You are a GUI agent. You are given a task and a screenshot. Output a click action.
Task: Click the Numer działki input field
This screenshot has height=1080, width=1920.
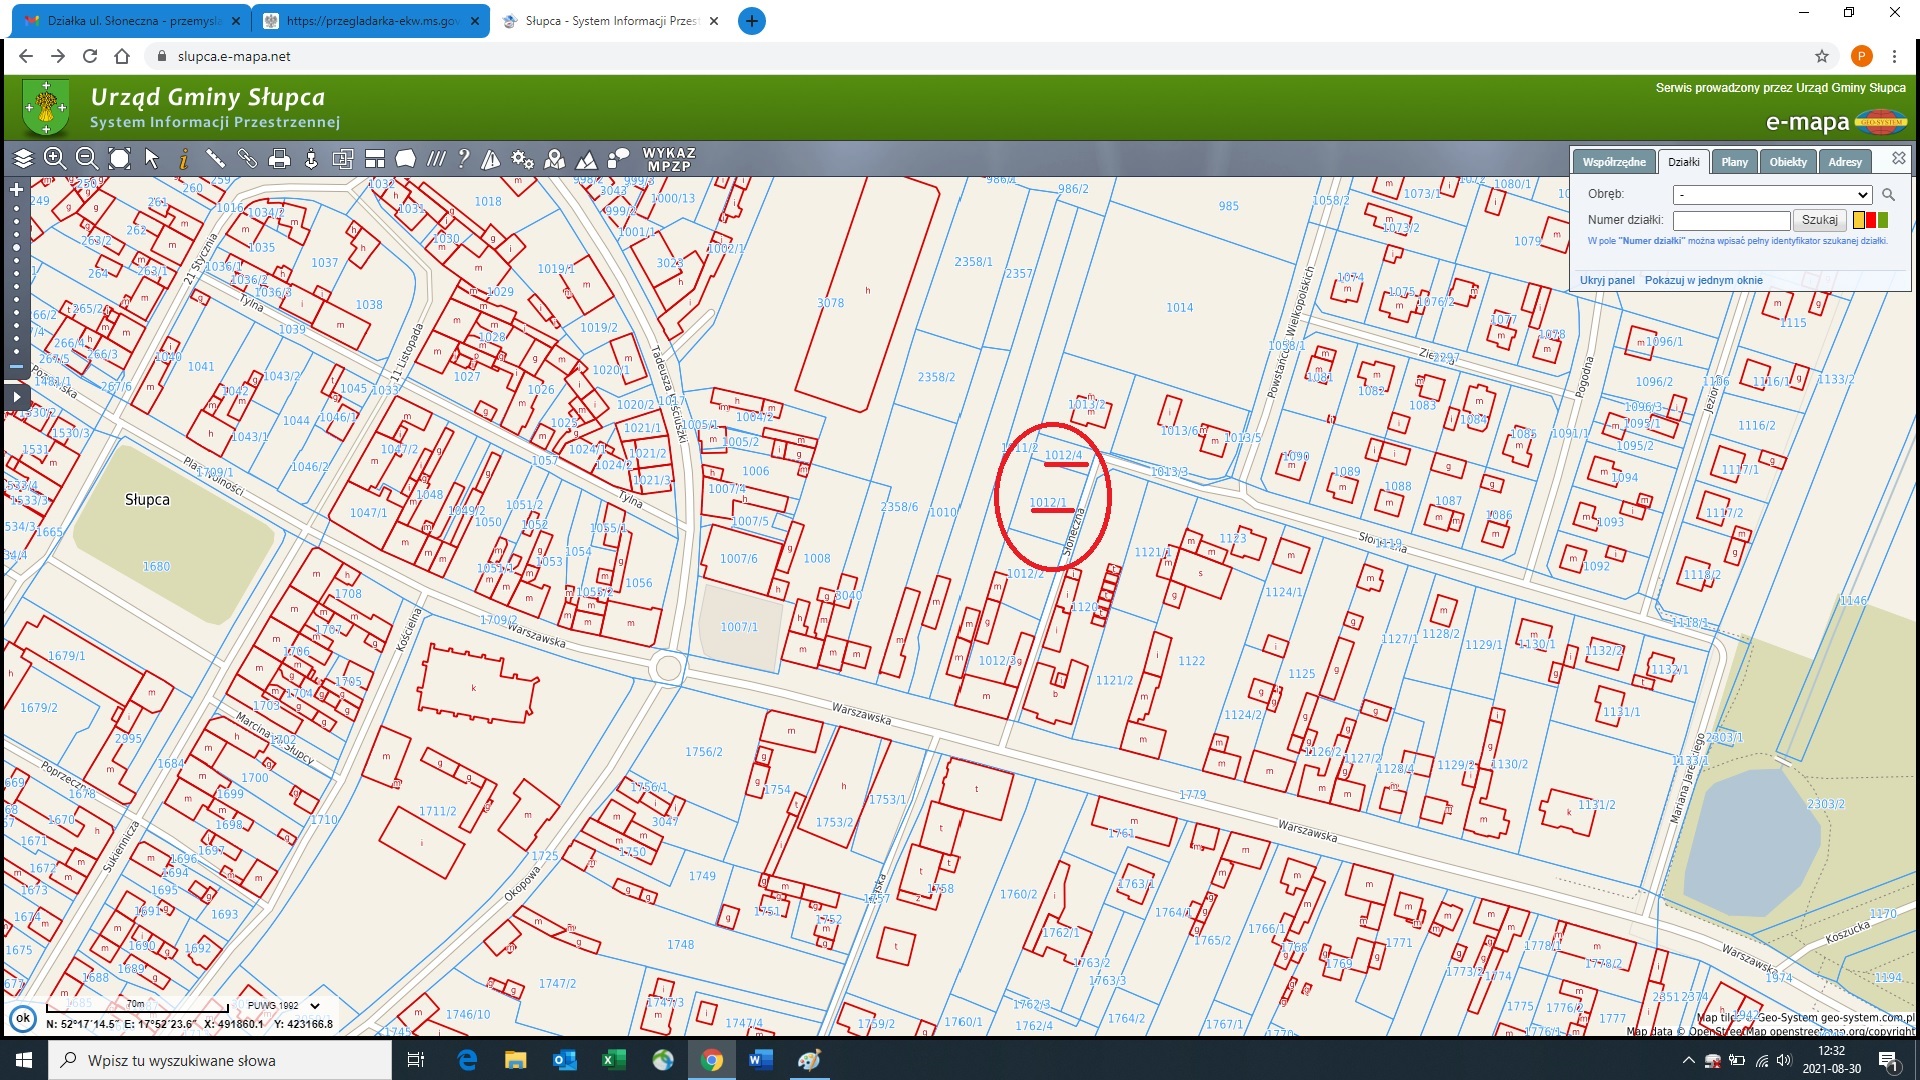[x=1730, y=220]
